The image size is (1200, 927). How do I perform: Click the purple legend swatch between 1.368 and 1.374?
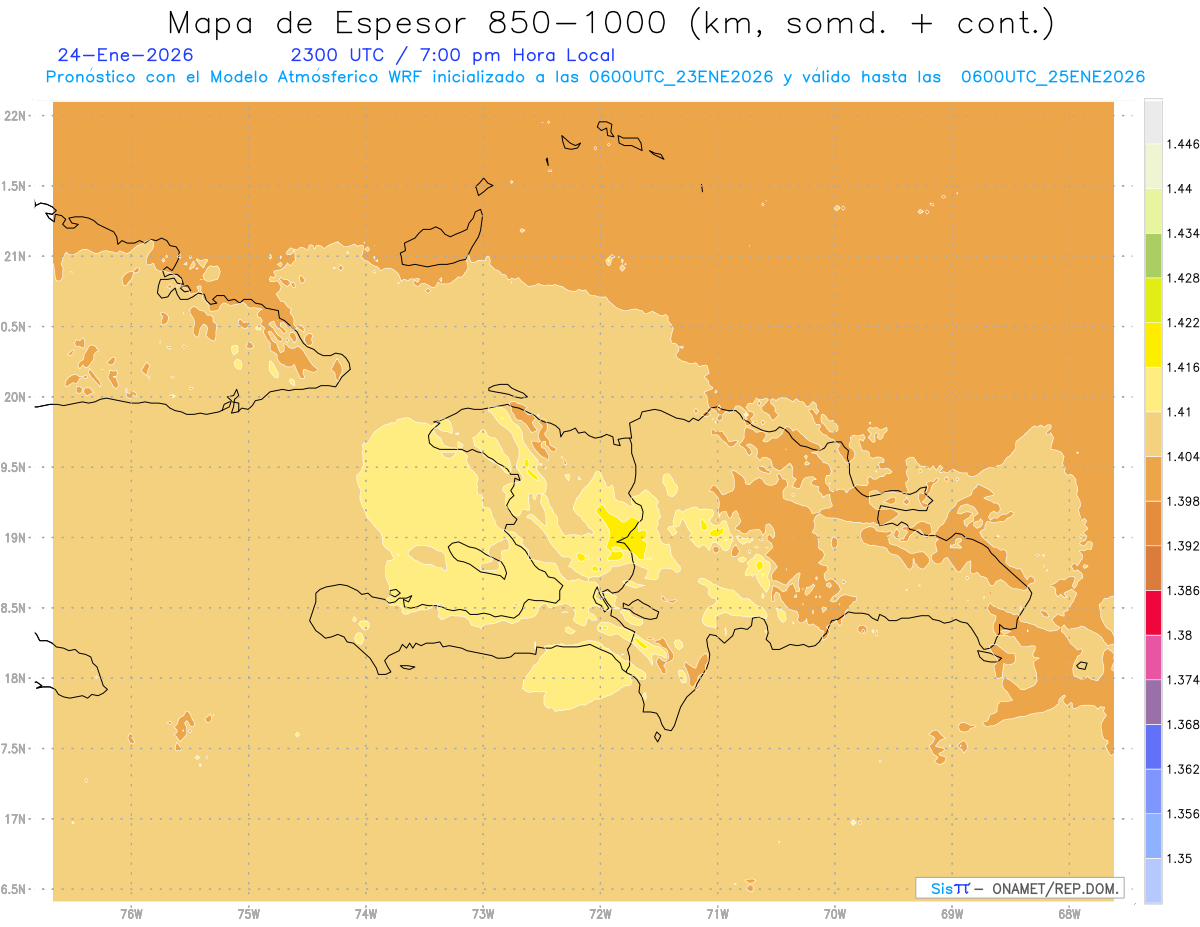click(x=1153, y=702)
